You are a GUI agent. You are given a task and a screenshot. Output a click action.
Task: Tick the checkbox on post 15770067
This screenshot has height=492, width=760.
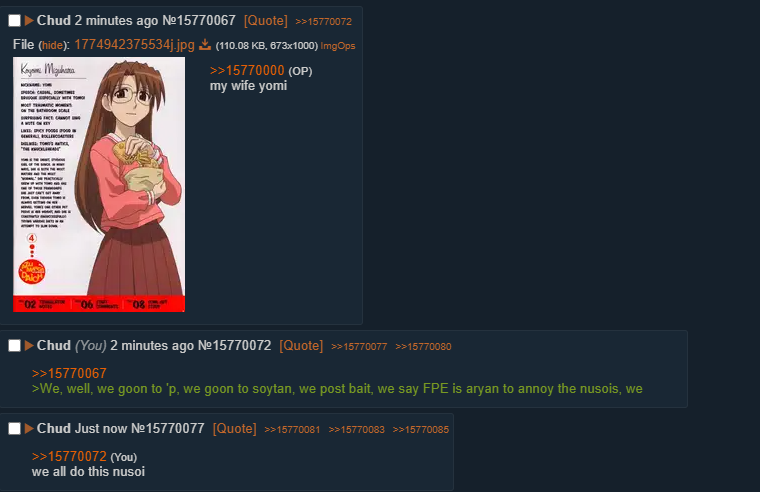pos(15,20)
